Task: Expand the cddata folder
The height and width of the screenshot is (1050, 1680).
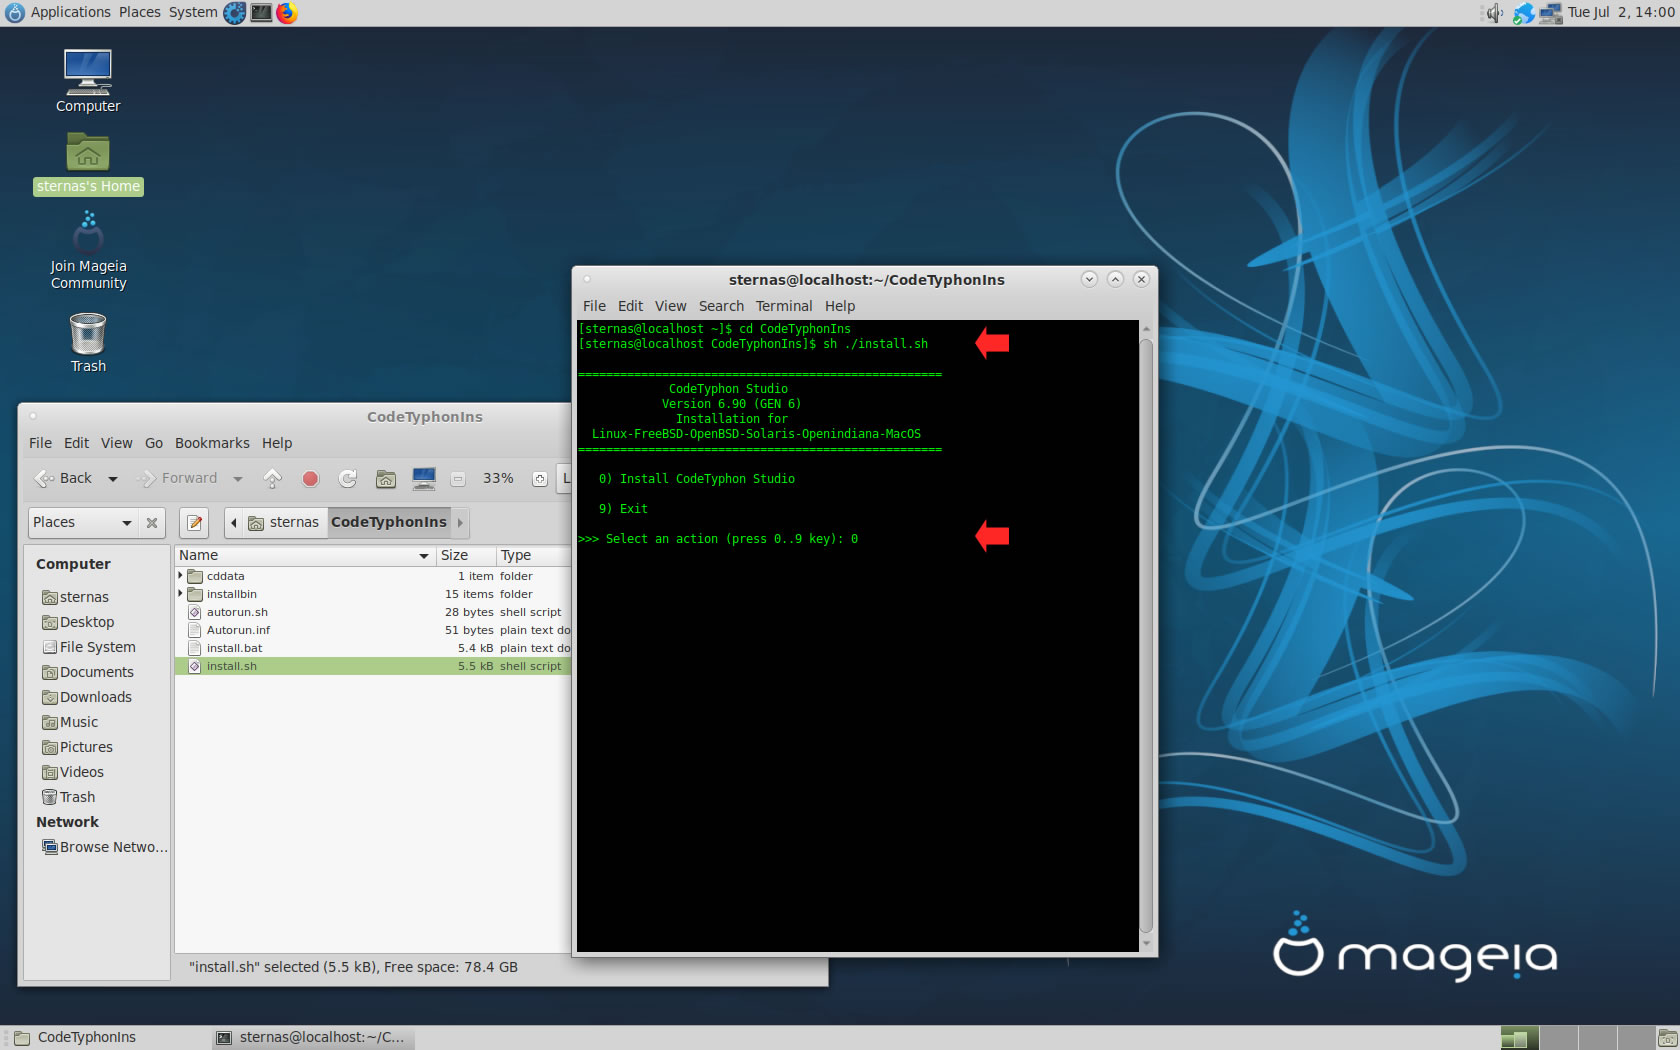Action: [181, 576]
